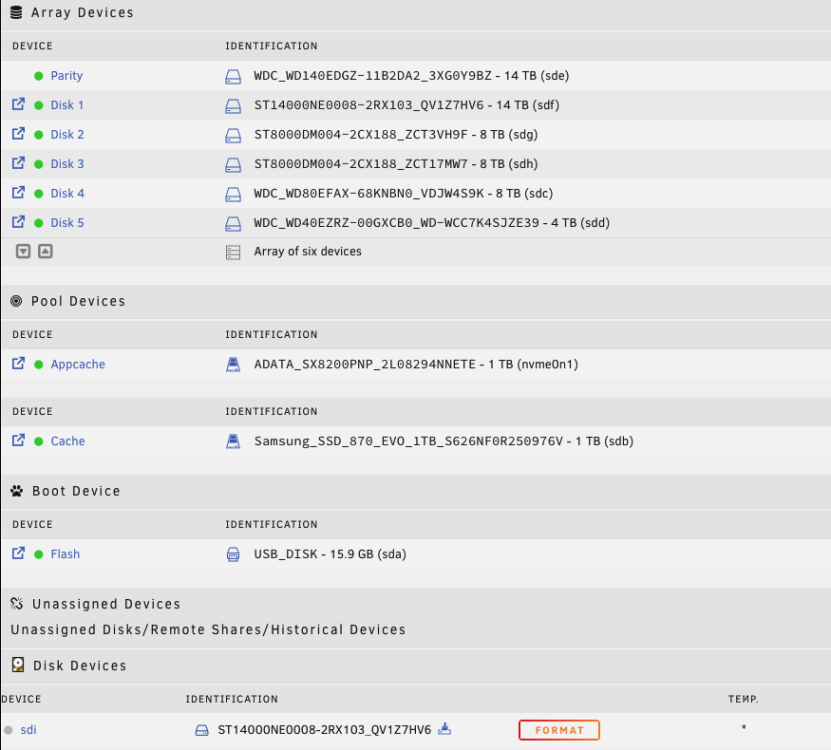Click the Unassigned Devices section header

[x=106, y=604]
